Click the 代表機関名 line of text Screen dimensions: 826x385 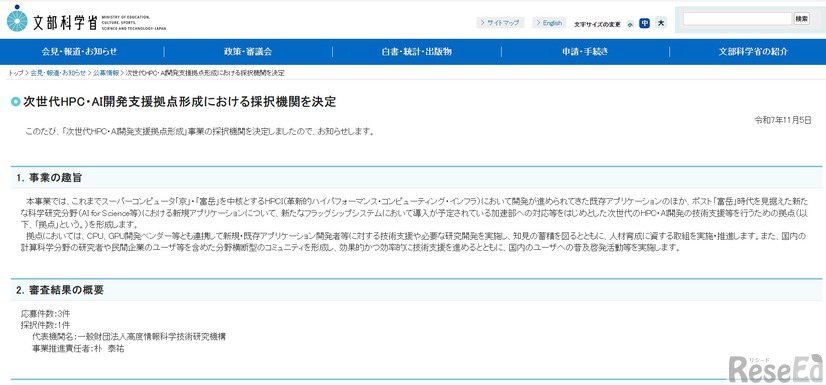click(x=129, y=337)
